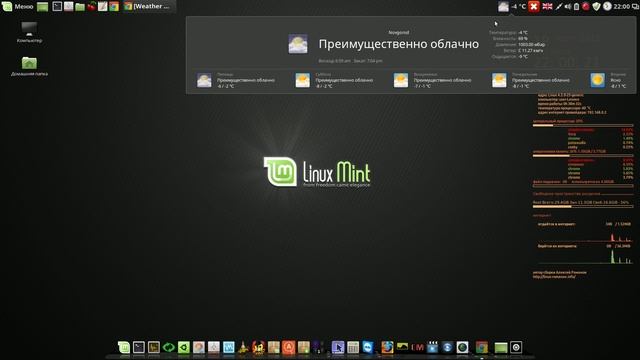Viewport: 640px width, 360px height.
Task: Click the Пятница forecast entry
Action: [236, 80]
